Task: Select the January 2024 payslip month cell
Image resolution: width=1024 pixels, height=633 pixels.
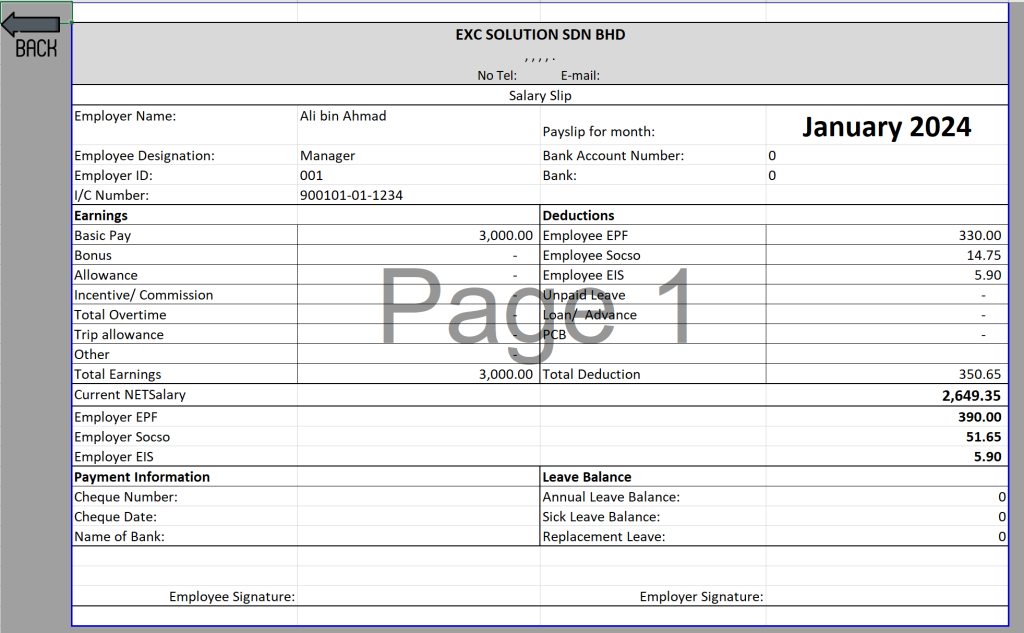Action: pos(886,127)
